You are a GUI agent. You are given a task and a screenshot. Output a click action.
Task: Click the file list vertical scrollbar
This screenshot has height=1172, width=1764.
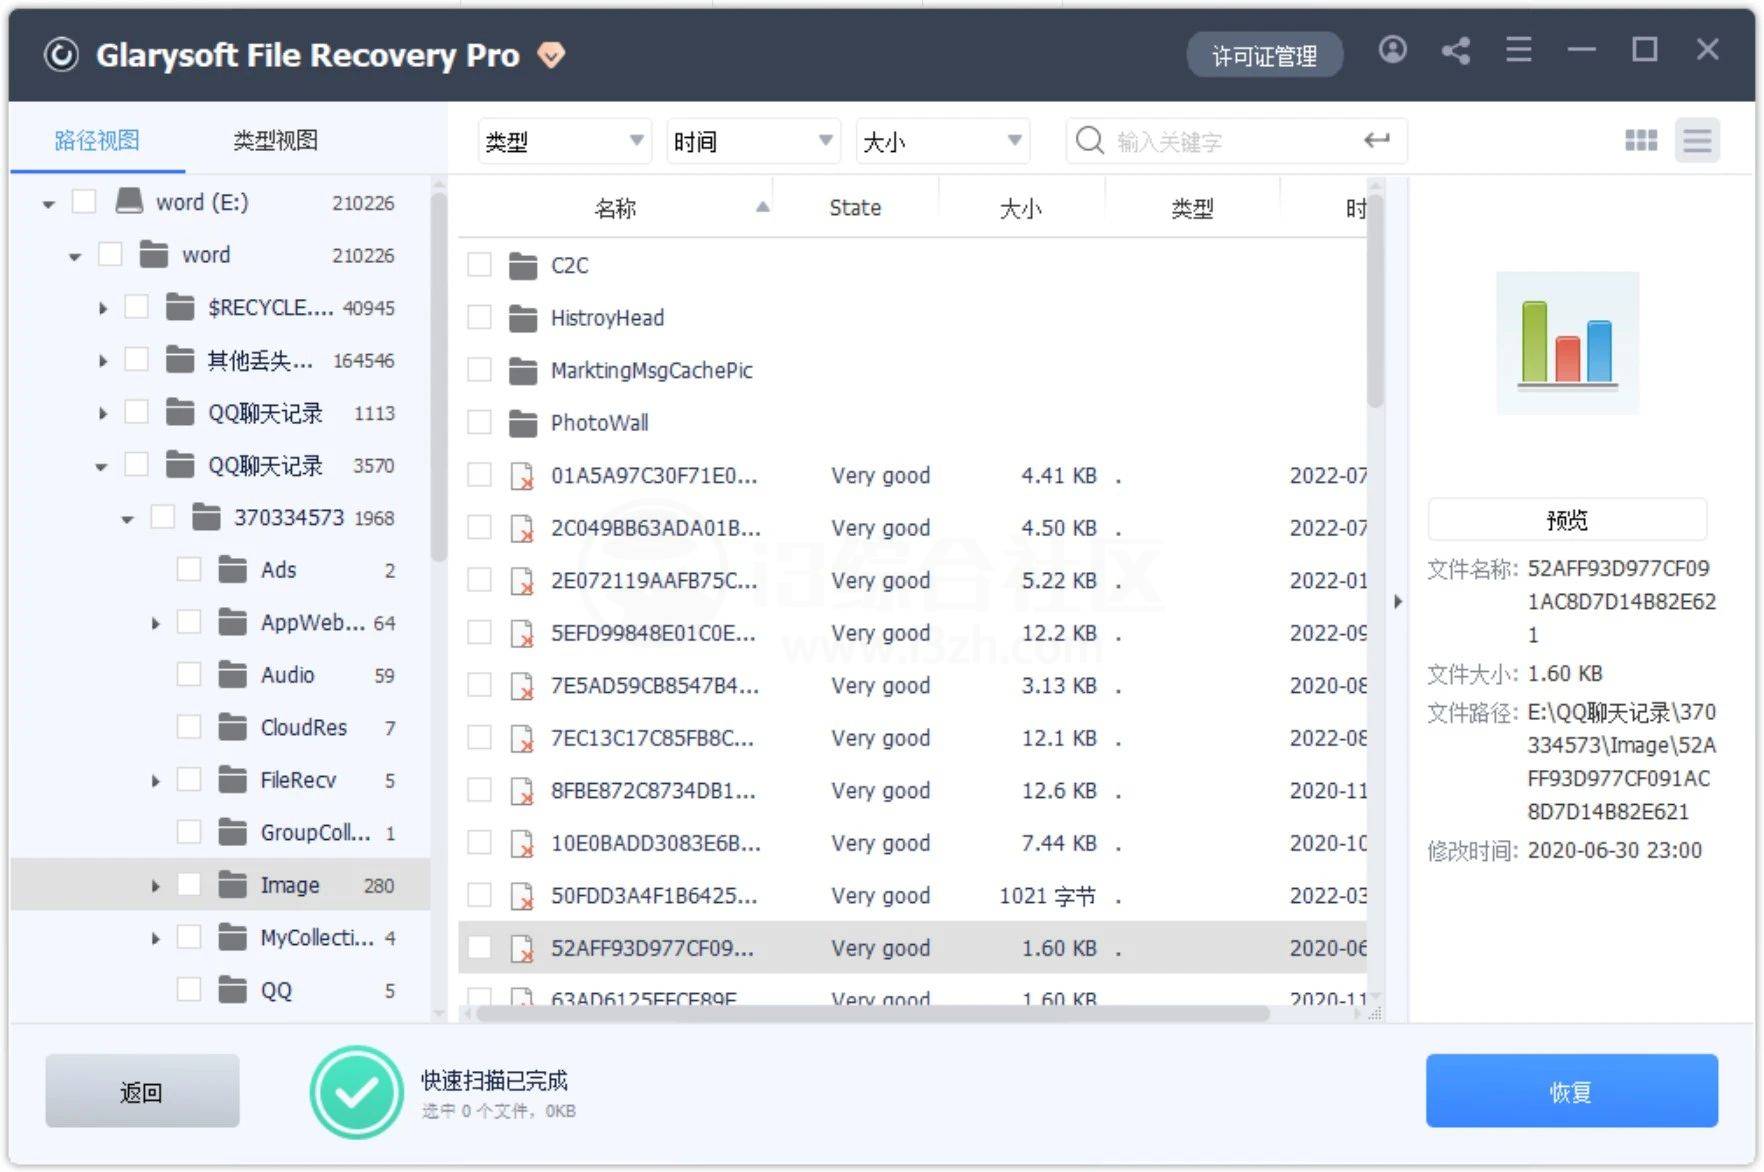(1375, 300)
